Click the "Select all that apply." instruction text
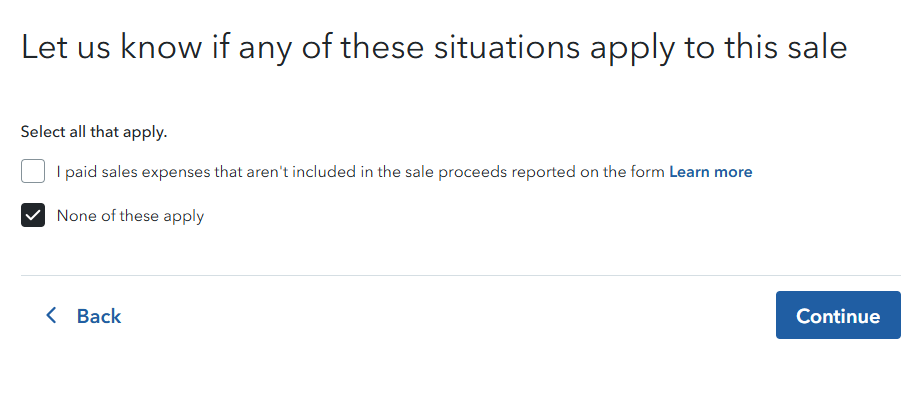 pyautogui.click(x=94, y=132)
